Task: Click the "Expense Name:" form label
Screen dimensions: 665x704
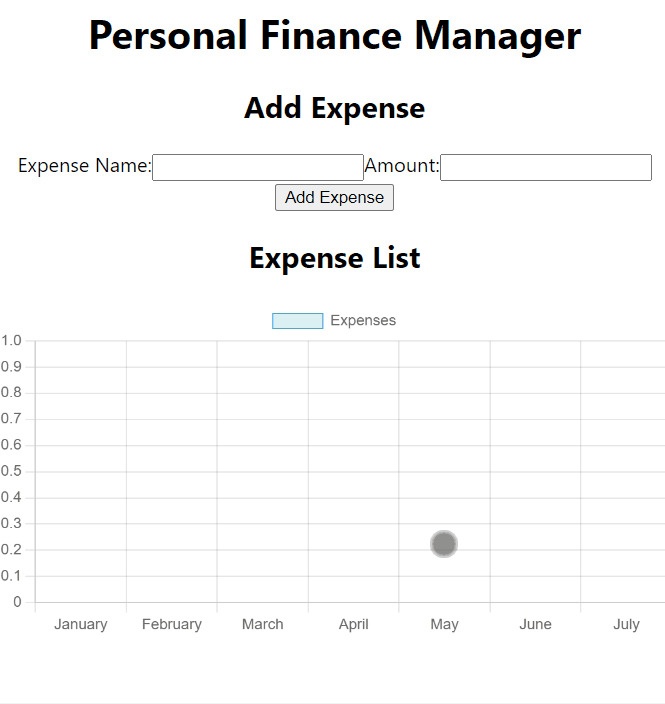Action: tap(84, 166)
